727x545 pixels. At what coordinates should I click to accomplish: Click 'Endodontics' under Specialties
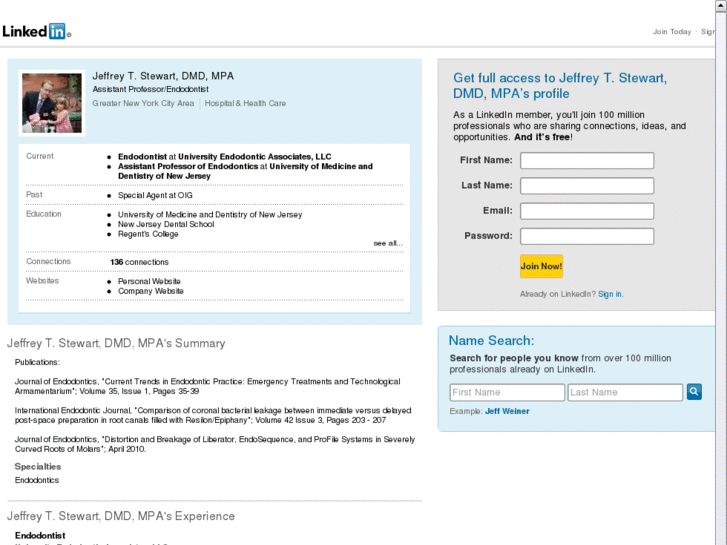[x=37, y=480]
